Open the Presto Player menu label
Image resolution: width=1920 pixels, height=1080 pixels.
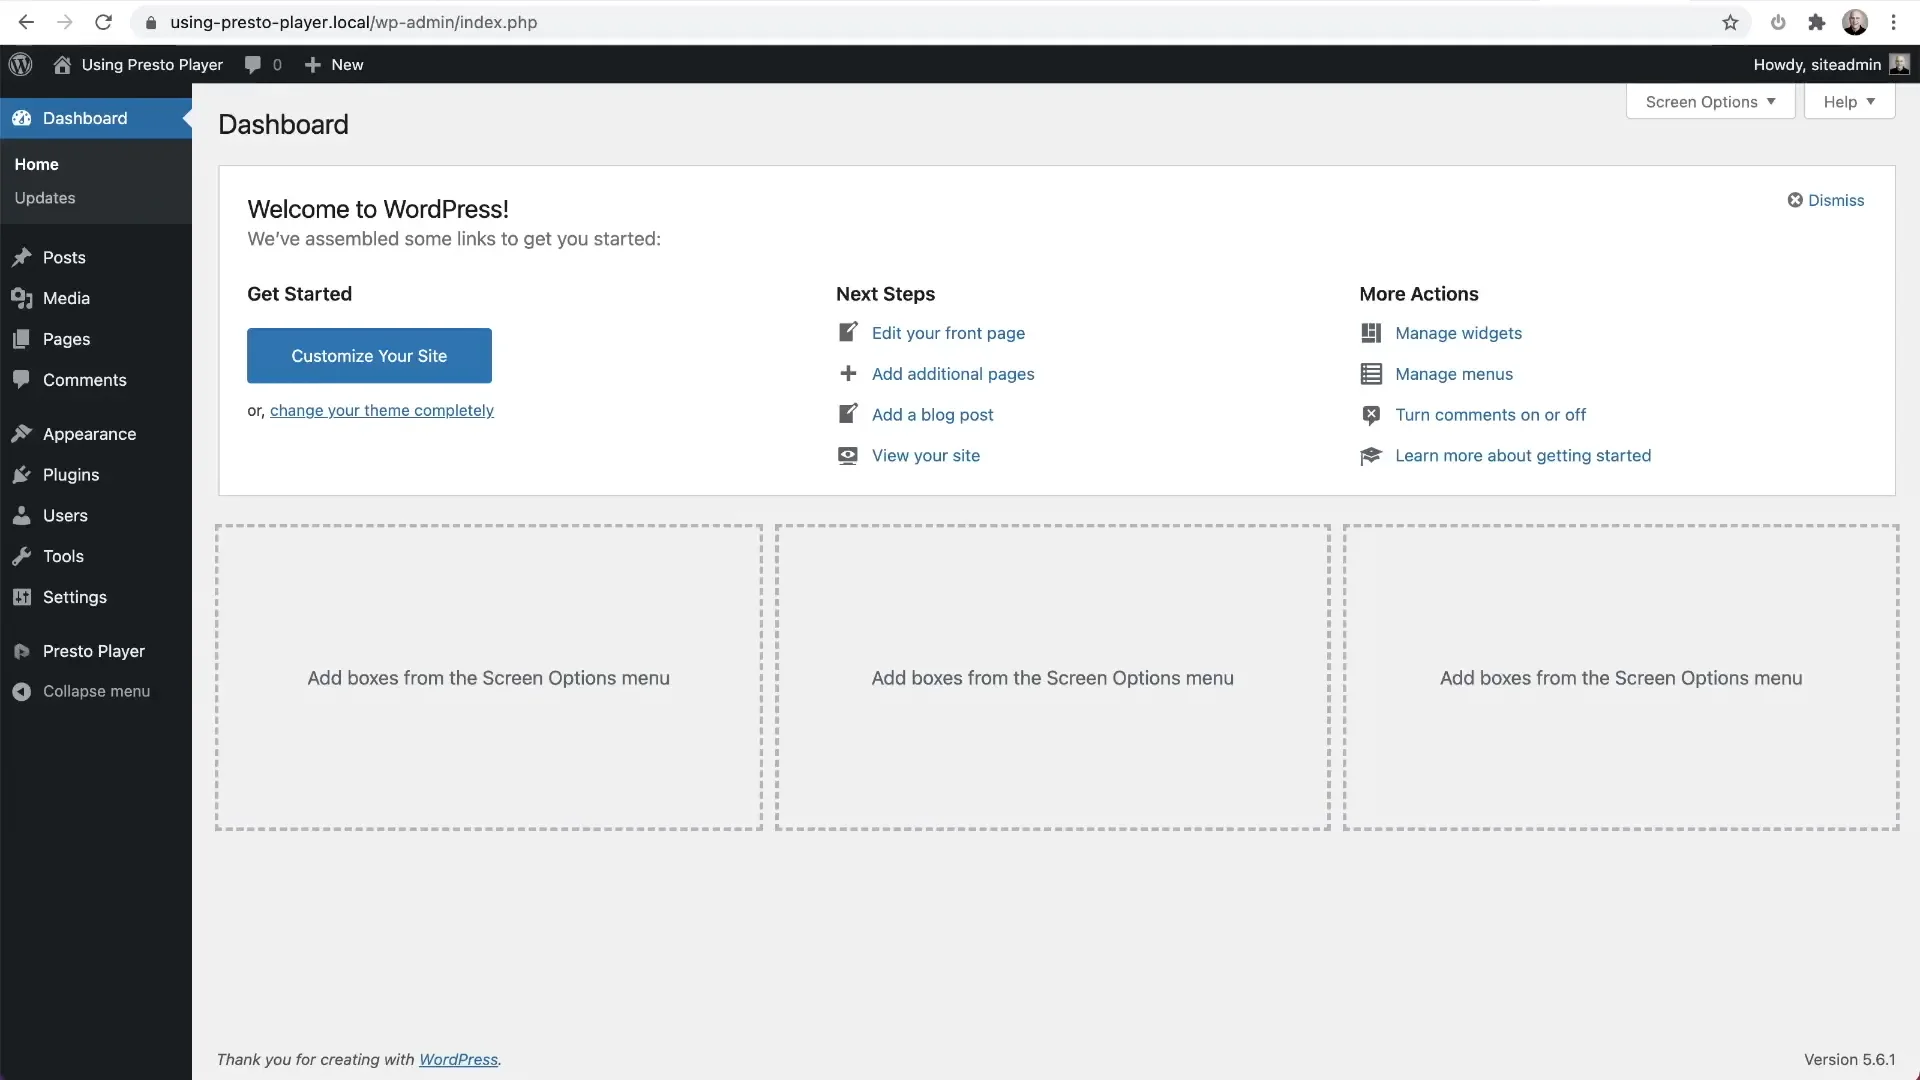click(94, 651)
